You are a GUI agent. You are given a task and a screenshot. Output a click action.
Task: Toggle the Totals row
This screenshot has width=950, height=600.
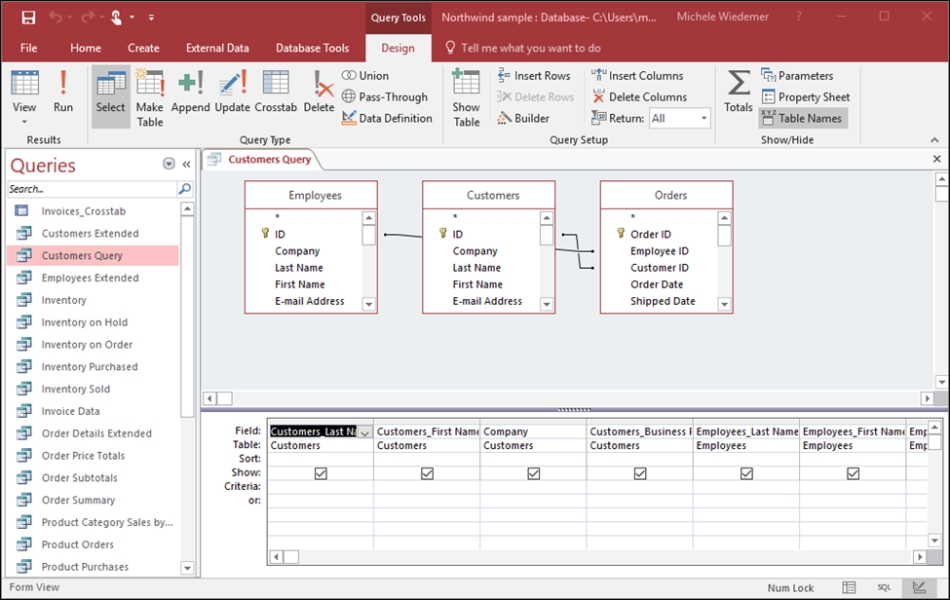(x=738, y=92)
